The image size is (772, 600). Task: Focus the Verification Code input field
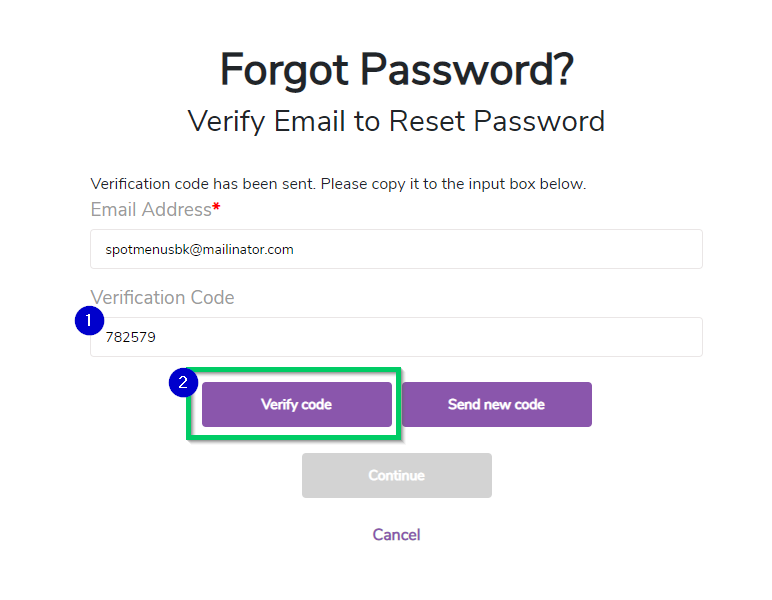click(x=450, y=337)
